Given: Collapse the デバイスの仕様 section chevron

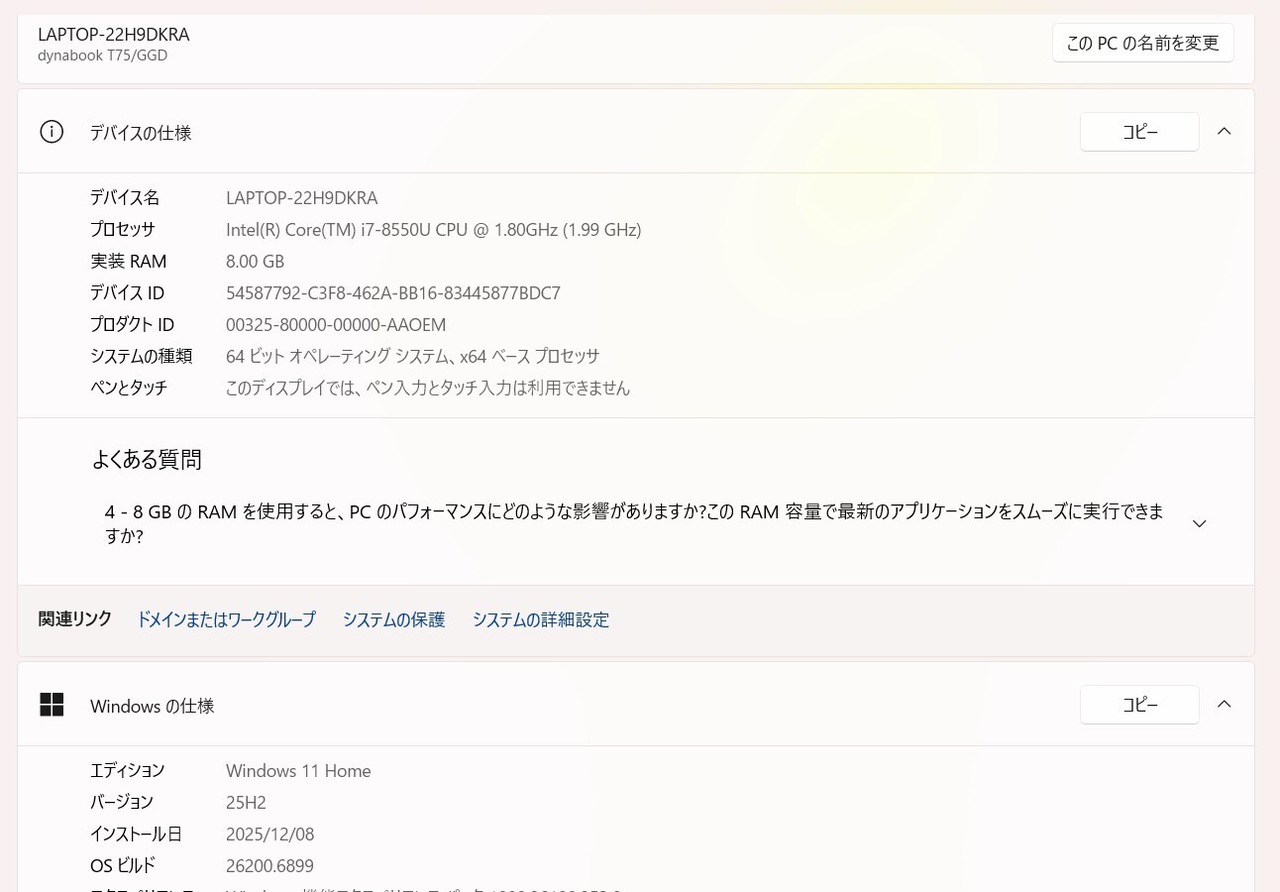Looking at the screenshot, I should coord(1224,132).
